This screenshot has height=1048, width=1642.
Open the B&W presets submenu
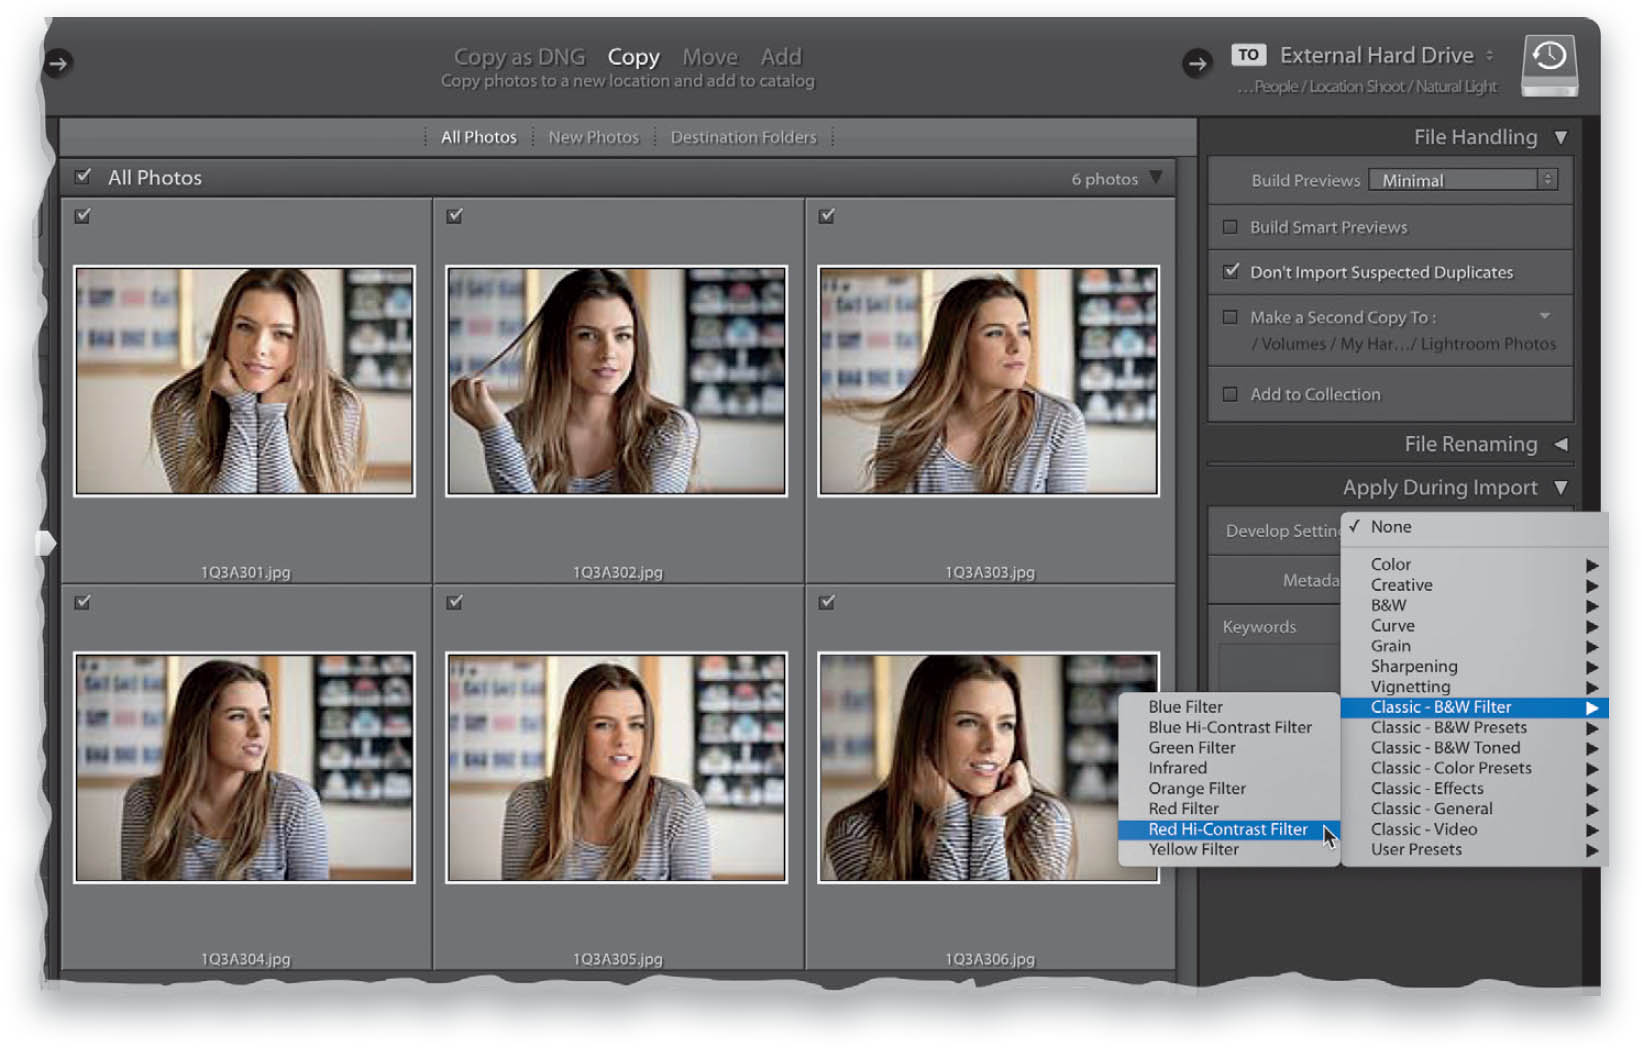click(x=1474, y=605)
